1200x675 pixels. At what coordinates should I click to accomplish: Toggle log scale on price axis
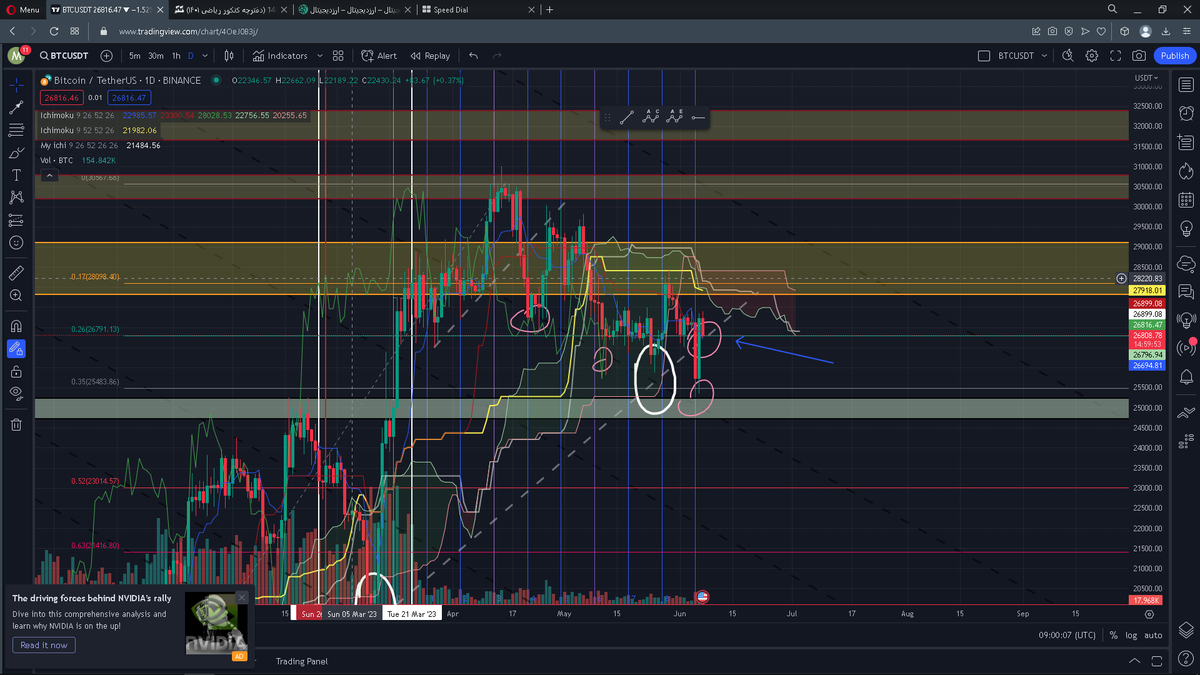pos(1130,635)
